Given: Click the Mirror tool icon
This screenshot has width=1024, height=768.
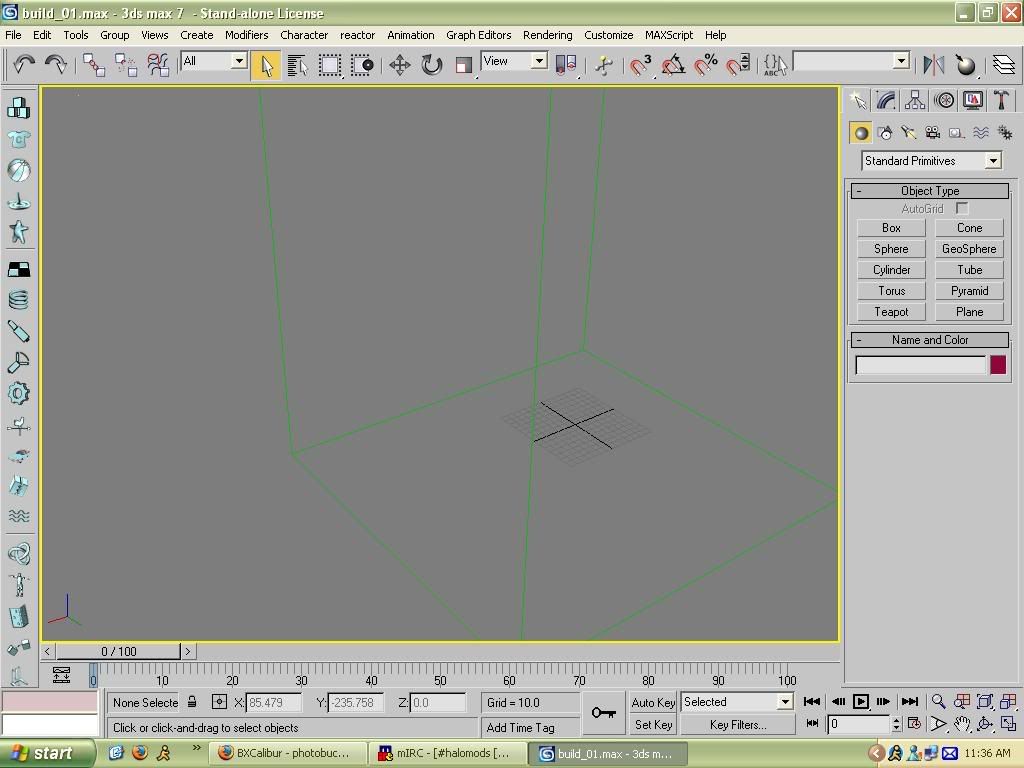Looking at the screenshot, I should click(934, 65).
